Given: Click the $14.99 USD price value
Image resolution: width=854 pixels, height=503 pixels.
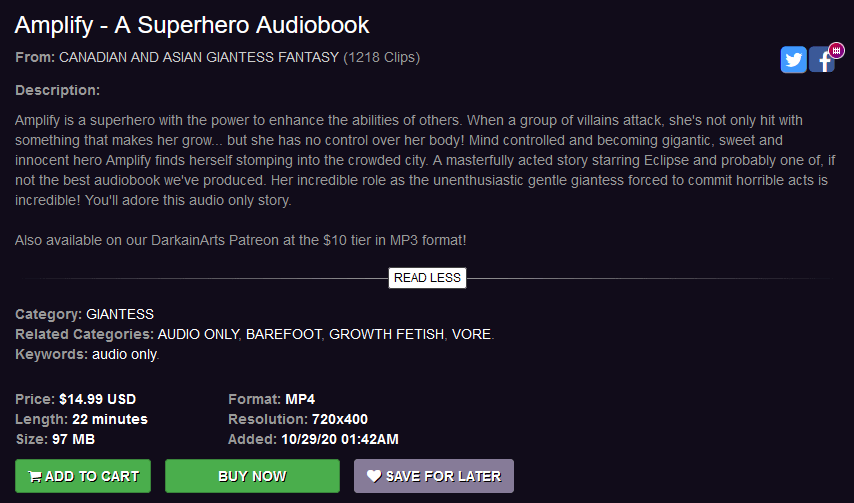Looking at the screenshot, I should coord(97,399).
